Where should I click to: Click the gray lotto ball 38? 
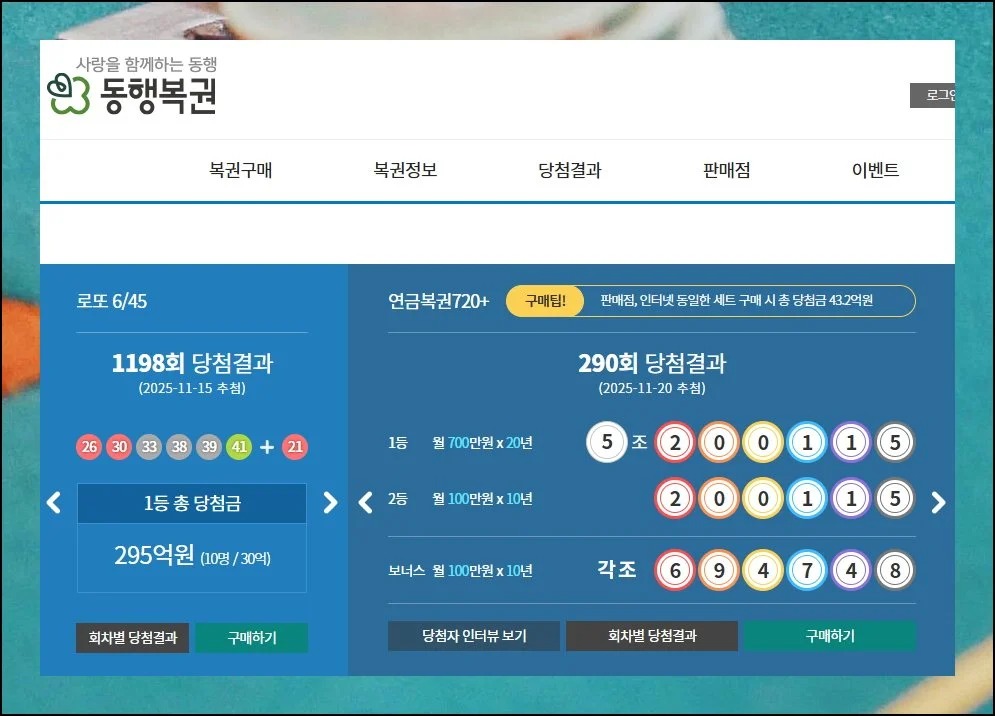179,447
